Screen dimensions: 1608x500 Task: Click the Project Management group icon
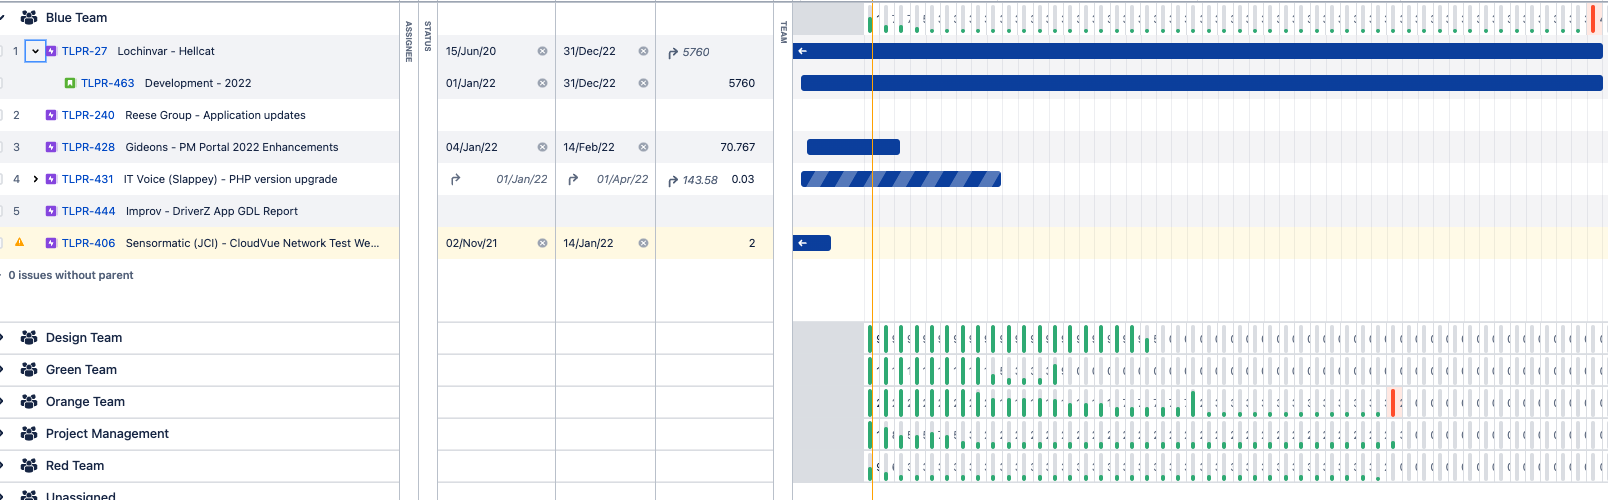click(x=29, y=434)
